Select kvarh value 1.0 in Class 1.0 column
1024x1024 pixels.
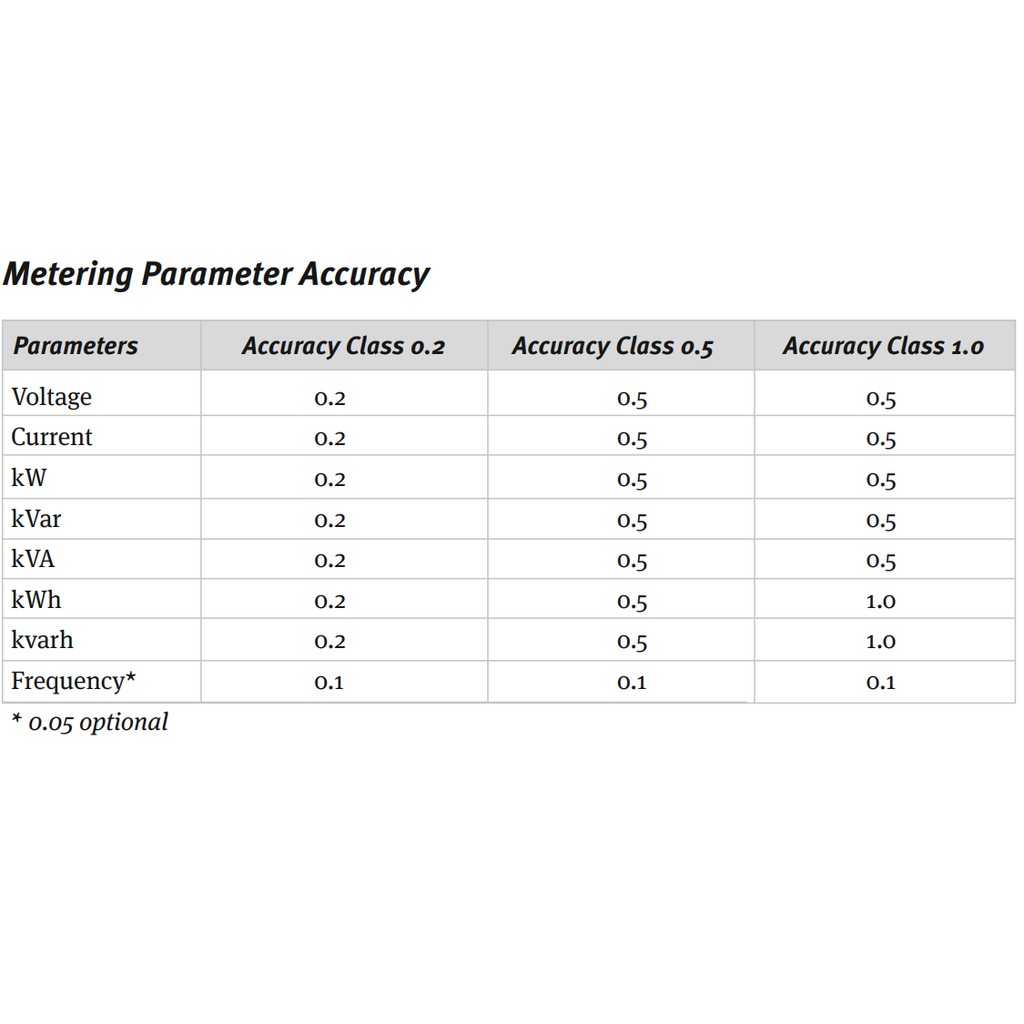pos(881,641)
